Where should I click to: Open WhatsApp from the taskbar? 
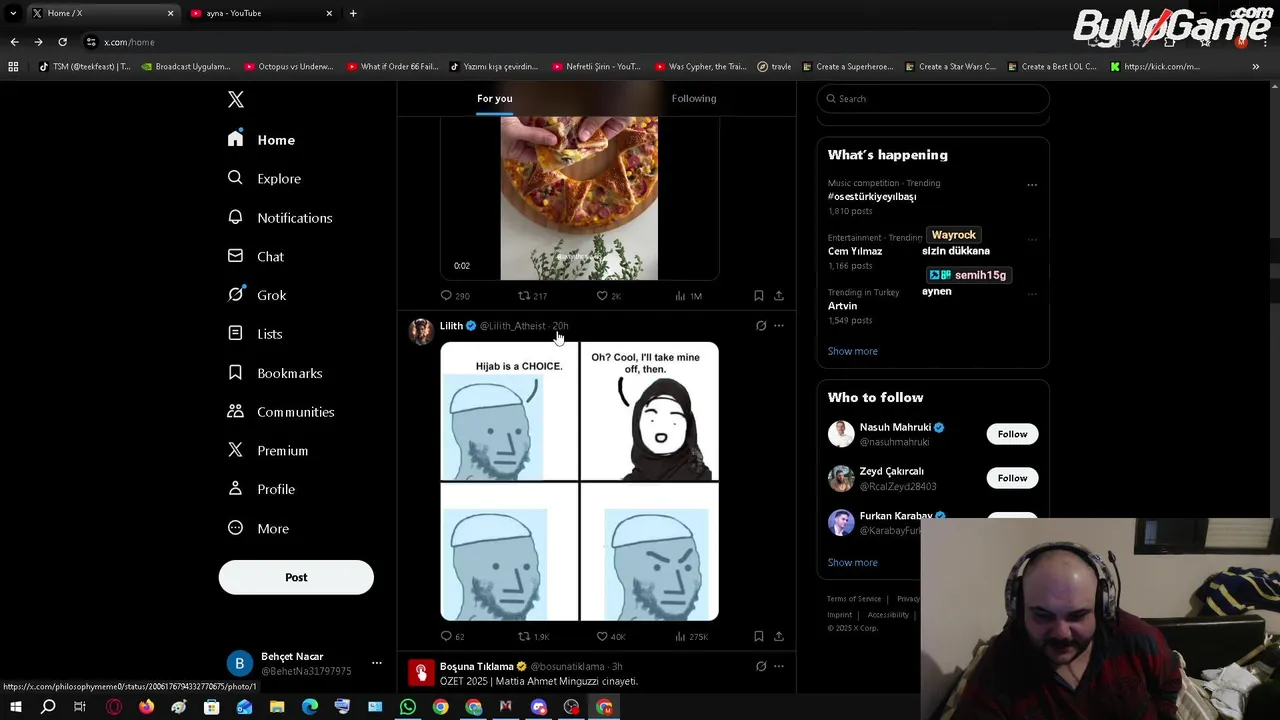[407, 707]
